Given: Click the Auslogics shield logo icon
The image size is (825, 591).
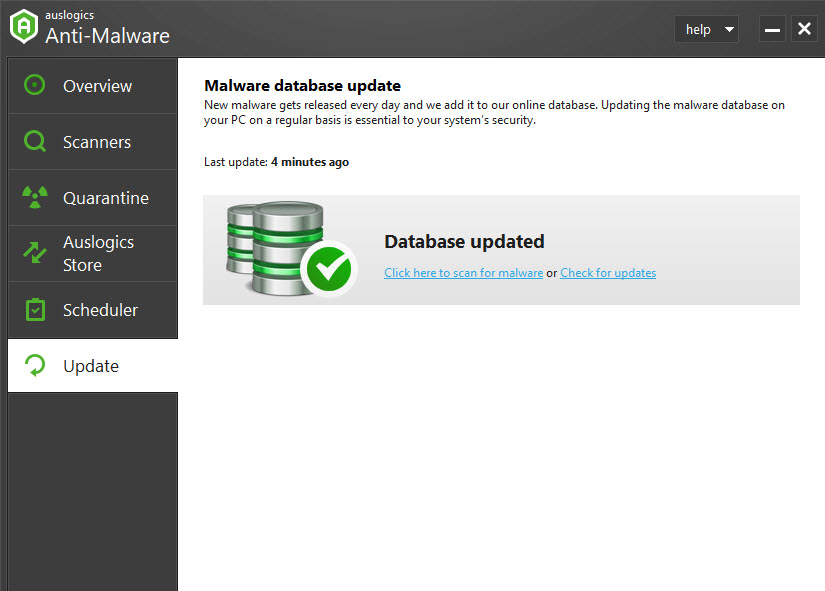Looking at the screenshot, I should 24,26.
